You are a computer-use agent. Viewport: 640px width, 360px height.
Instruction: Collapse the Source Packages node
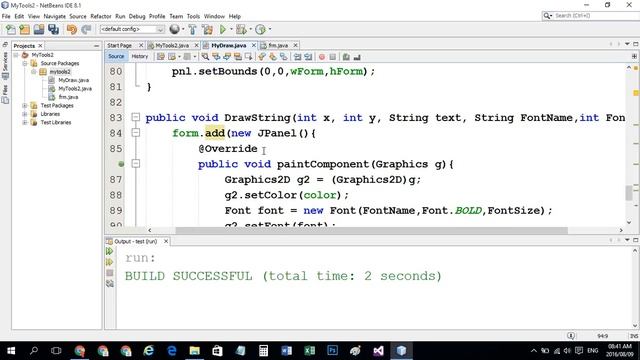[25, 63]
